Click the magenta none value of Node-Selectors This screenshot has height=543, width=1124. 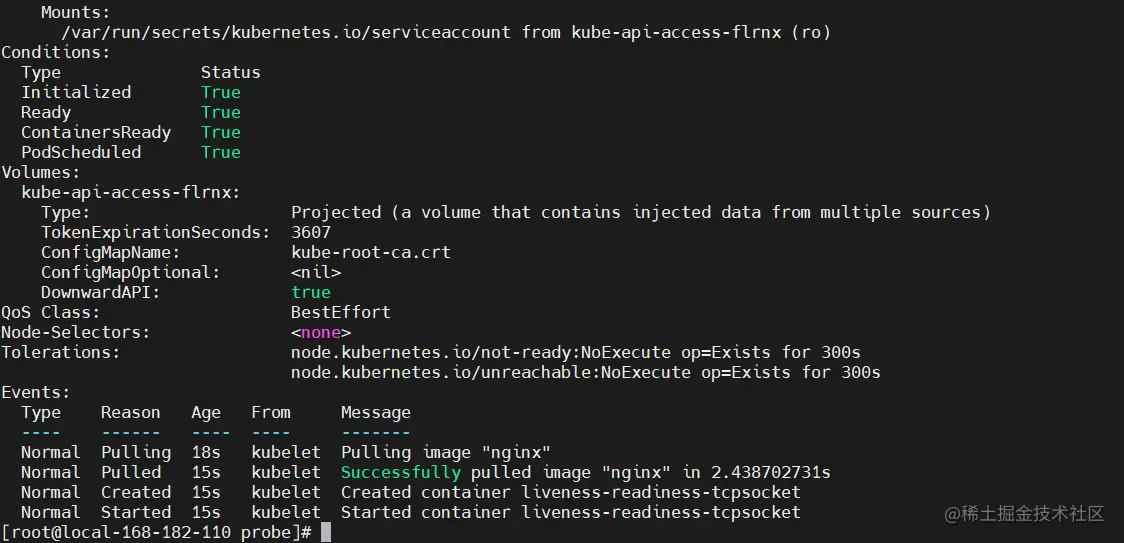click(x=321, y=333)
